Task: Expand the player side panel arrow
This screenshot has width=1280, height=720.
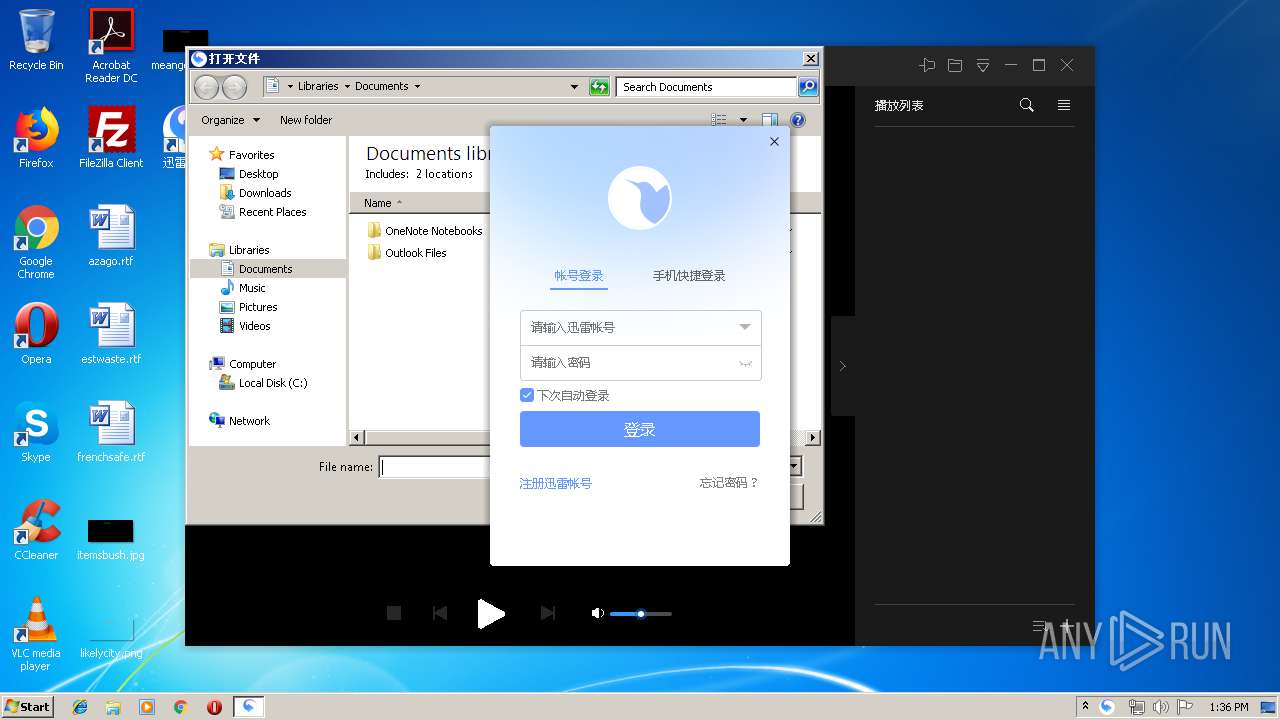Action: [x=842, y=366]
